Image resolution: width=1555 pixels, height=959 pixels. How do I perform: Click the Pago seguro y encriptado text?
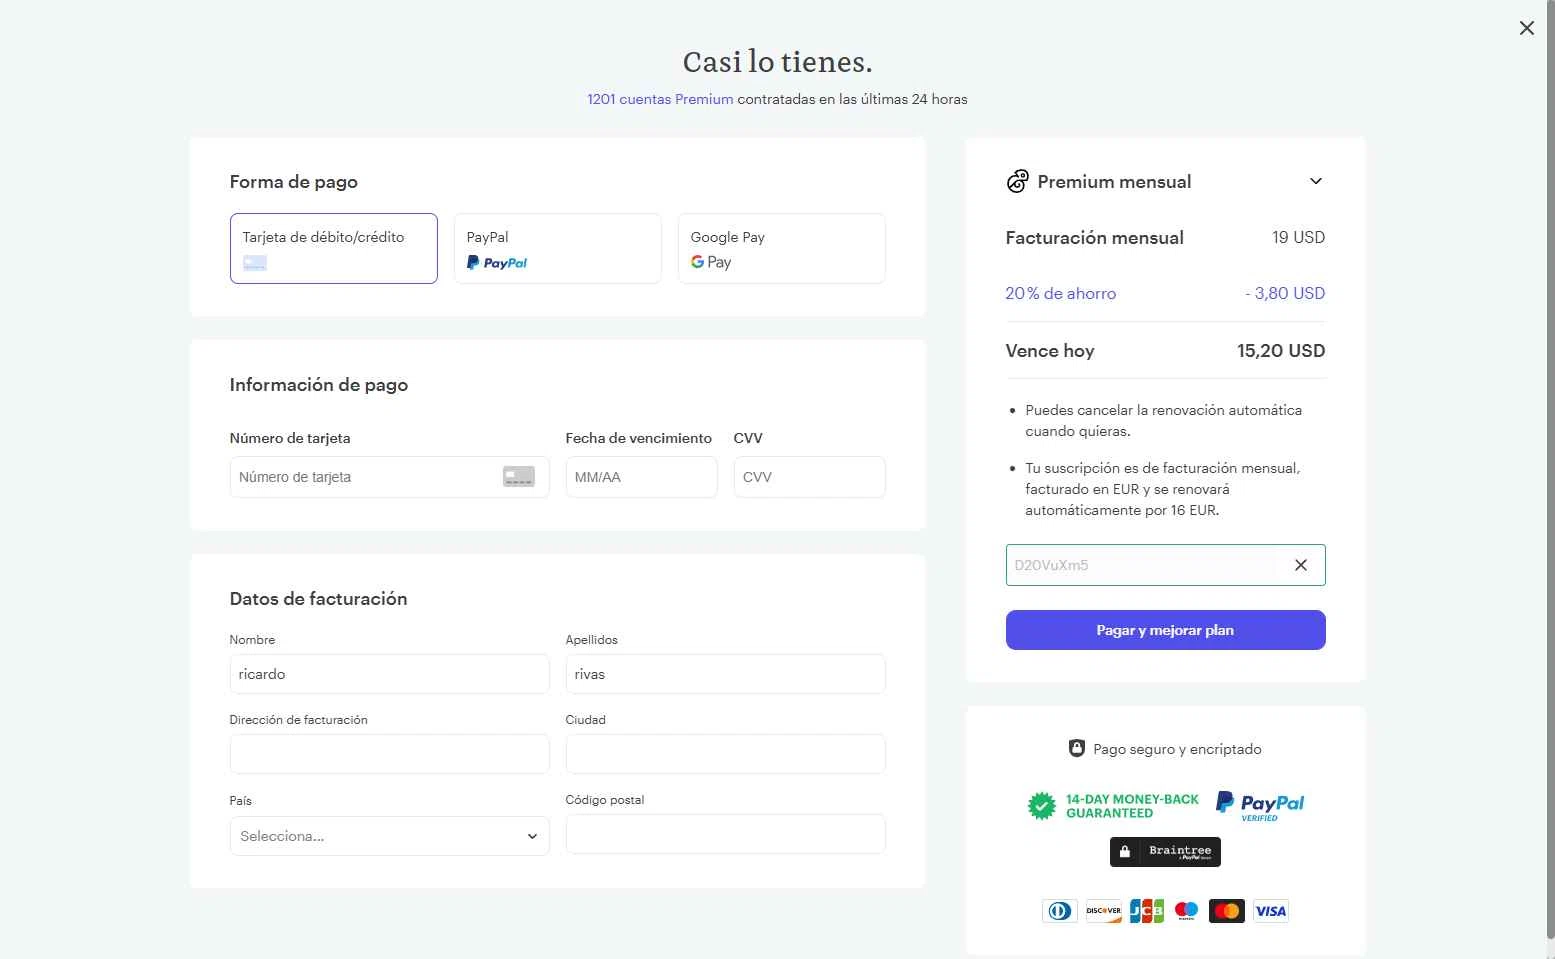click(x=1177, y=749)
